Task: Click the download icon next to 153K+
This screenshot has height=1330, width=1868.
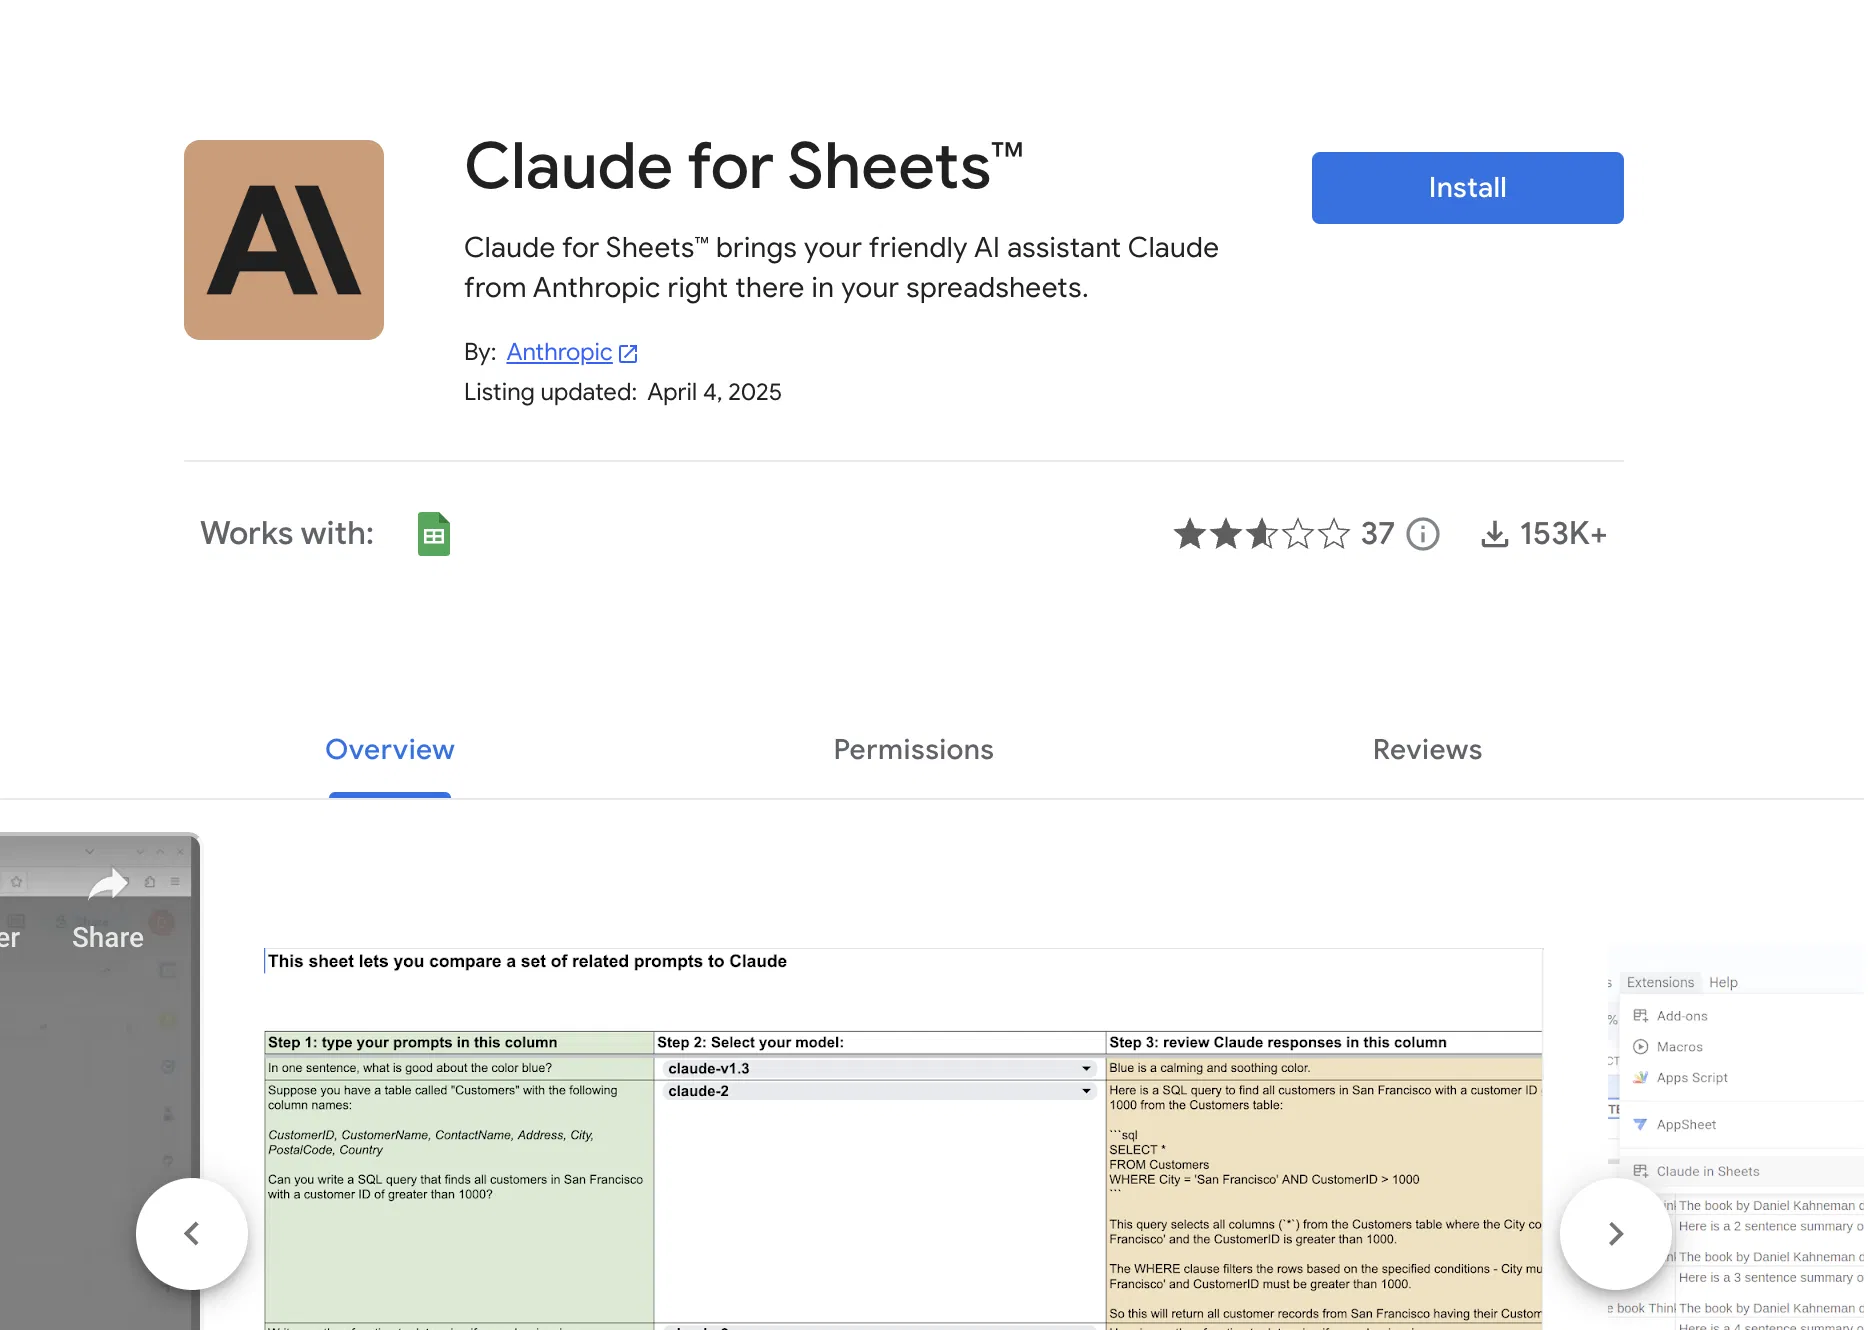Action: (x=1494, y=534)
